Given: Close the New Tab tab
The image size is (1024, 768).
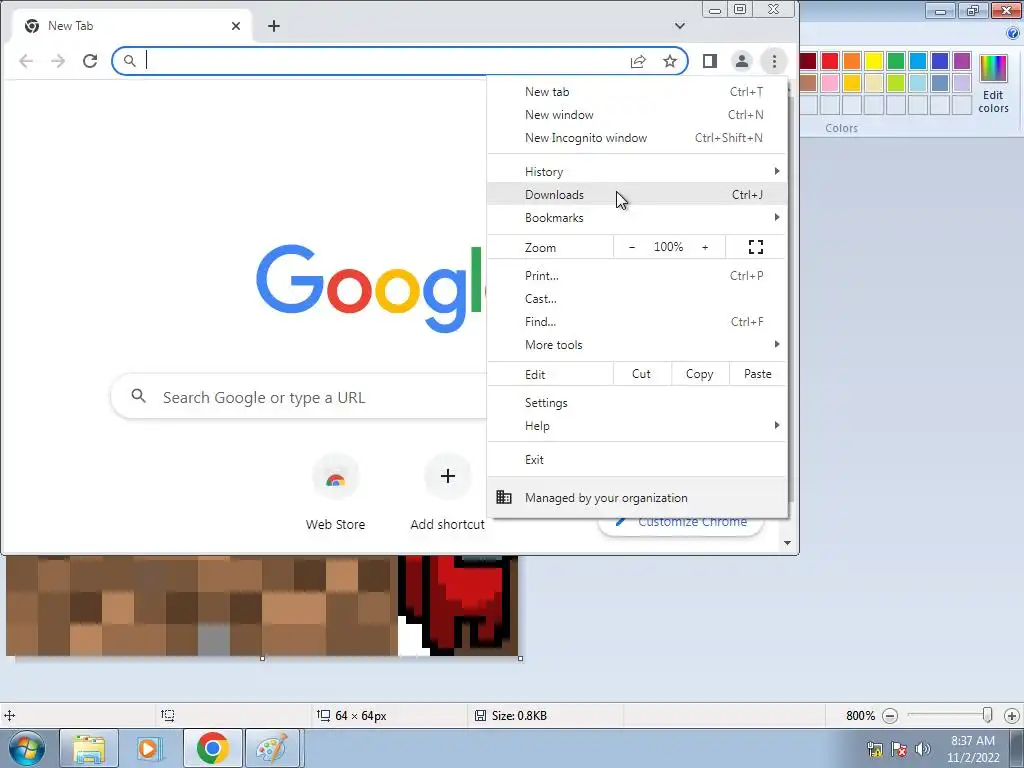Looking at the screenshot, I should [x=236, y=26].
